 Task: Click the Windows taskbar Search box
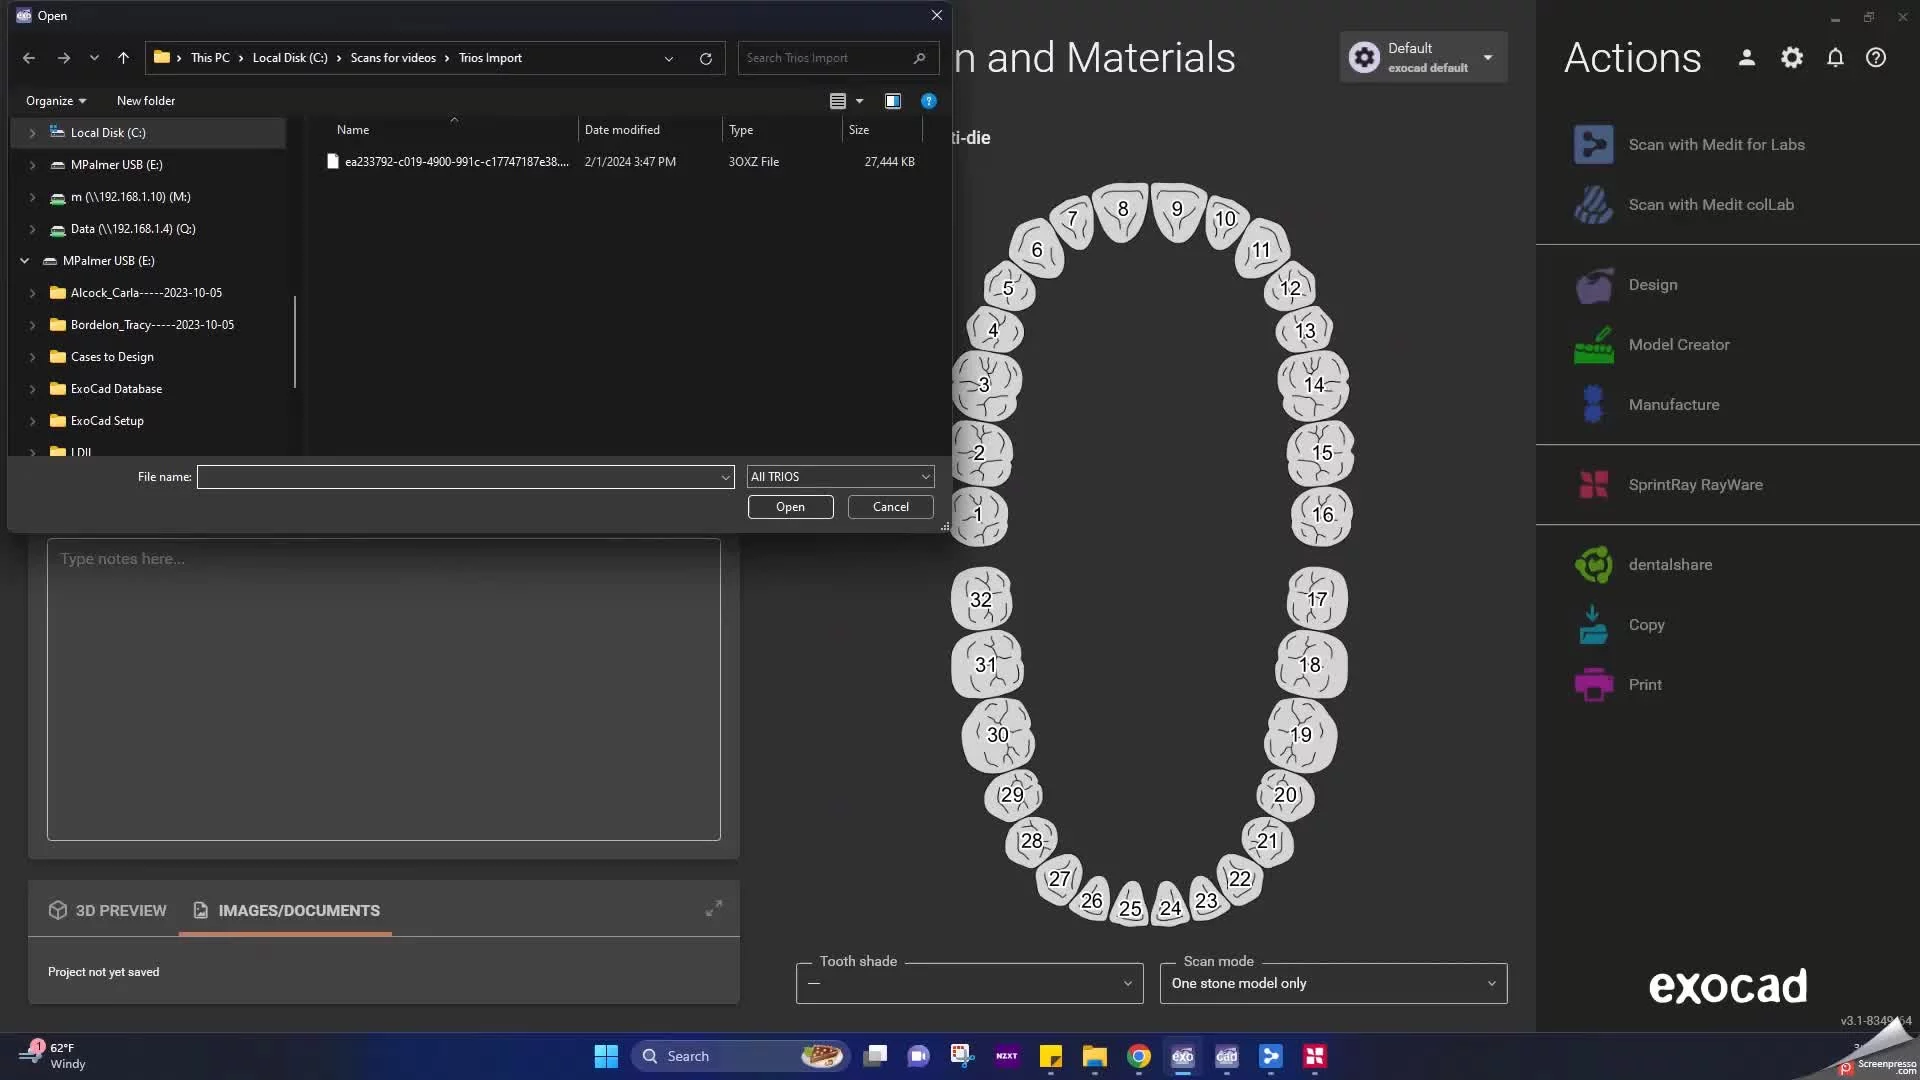742,1056
